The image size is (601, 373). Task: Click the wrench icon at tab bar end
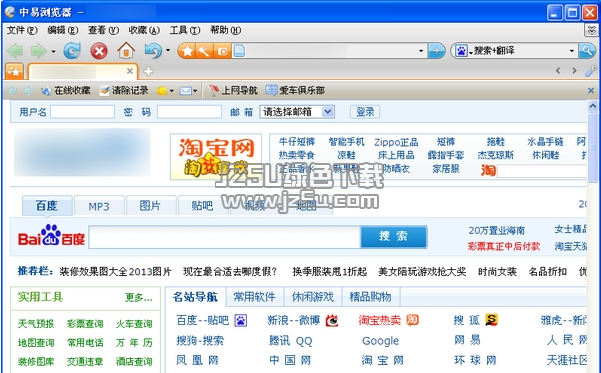590,71
